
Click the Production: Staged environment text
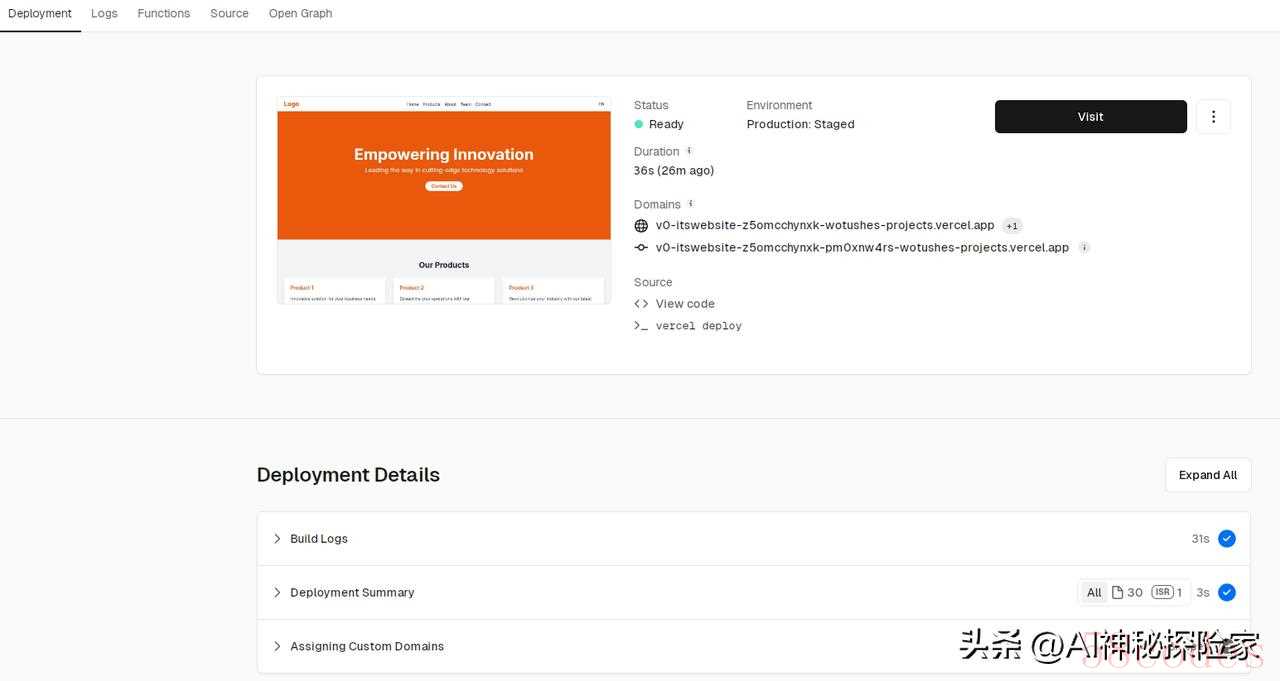coord(801,124)
